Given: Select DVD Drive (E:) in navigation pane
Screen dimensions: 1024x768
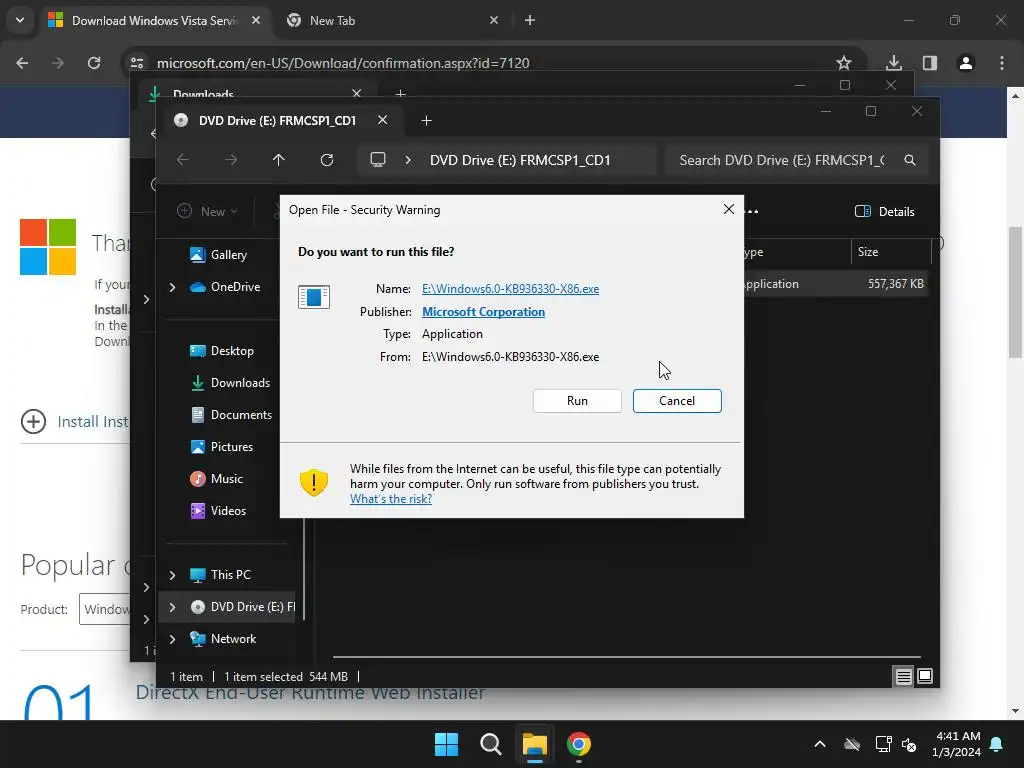Looking at the screenshot, I should 243,607.
